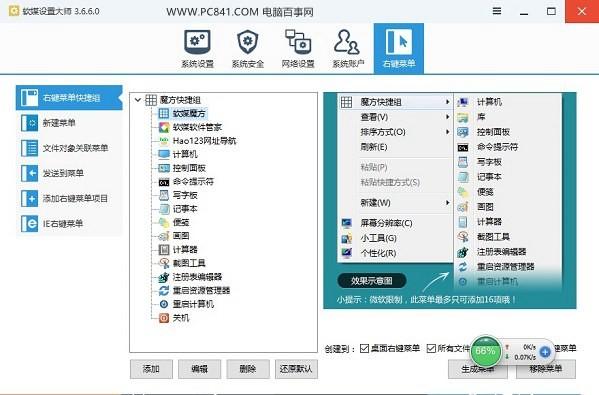Open 新建菜单 in the sidebar
Image resolution: width=599 pixels, height=395 pixels.
[69, 123]
